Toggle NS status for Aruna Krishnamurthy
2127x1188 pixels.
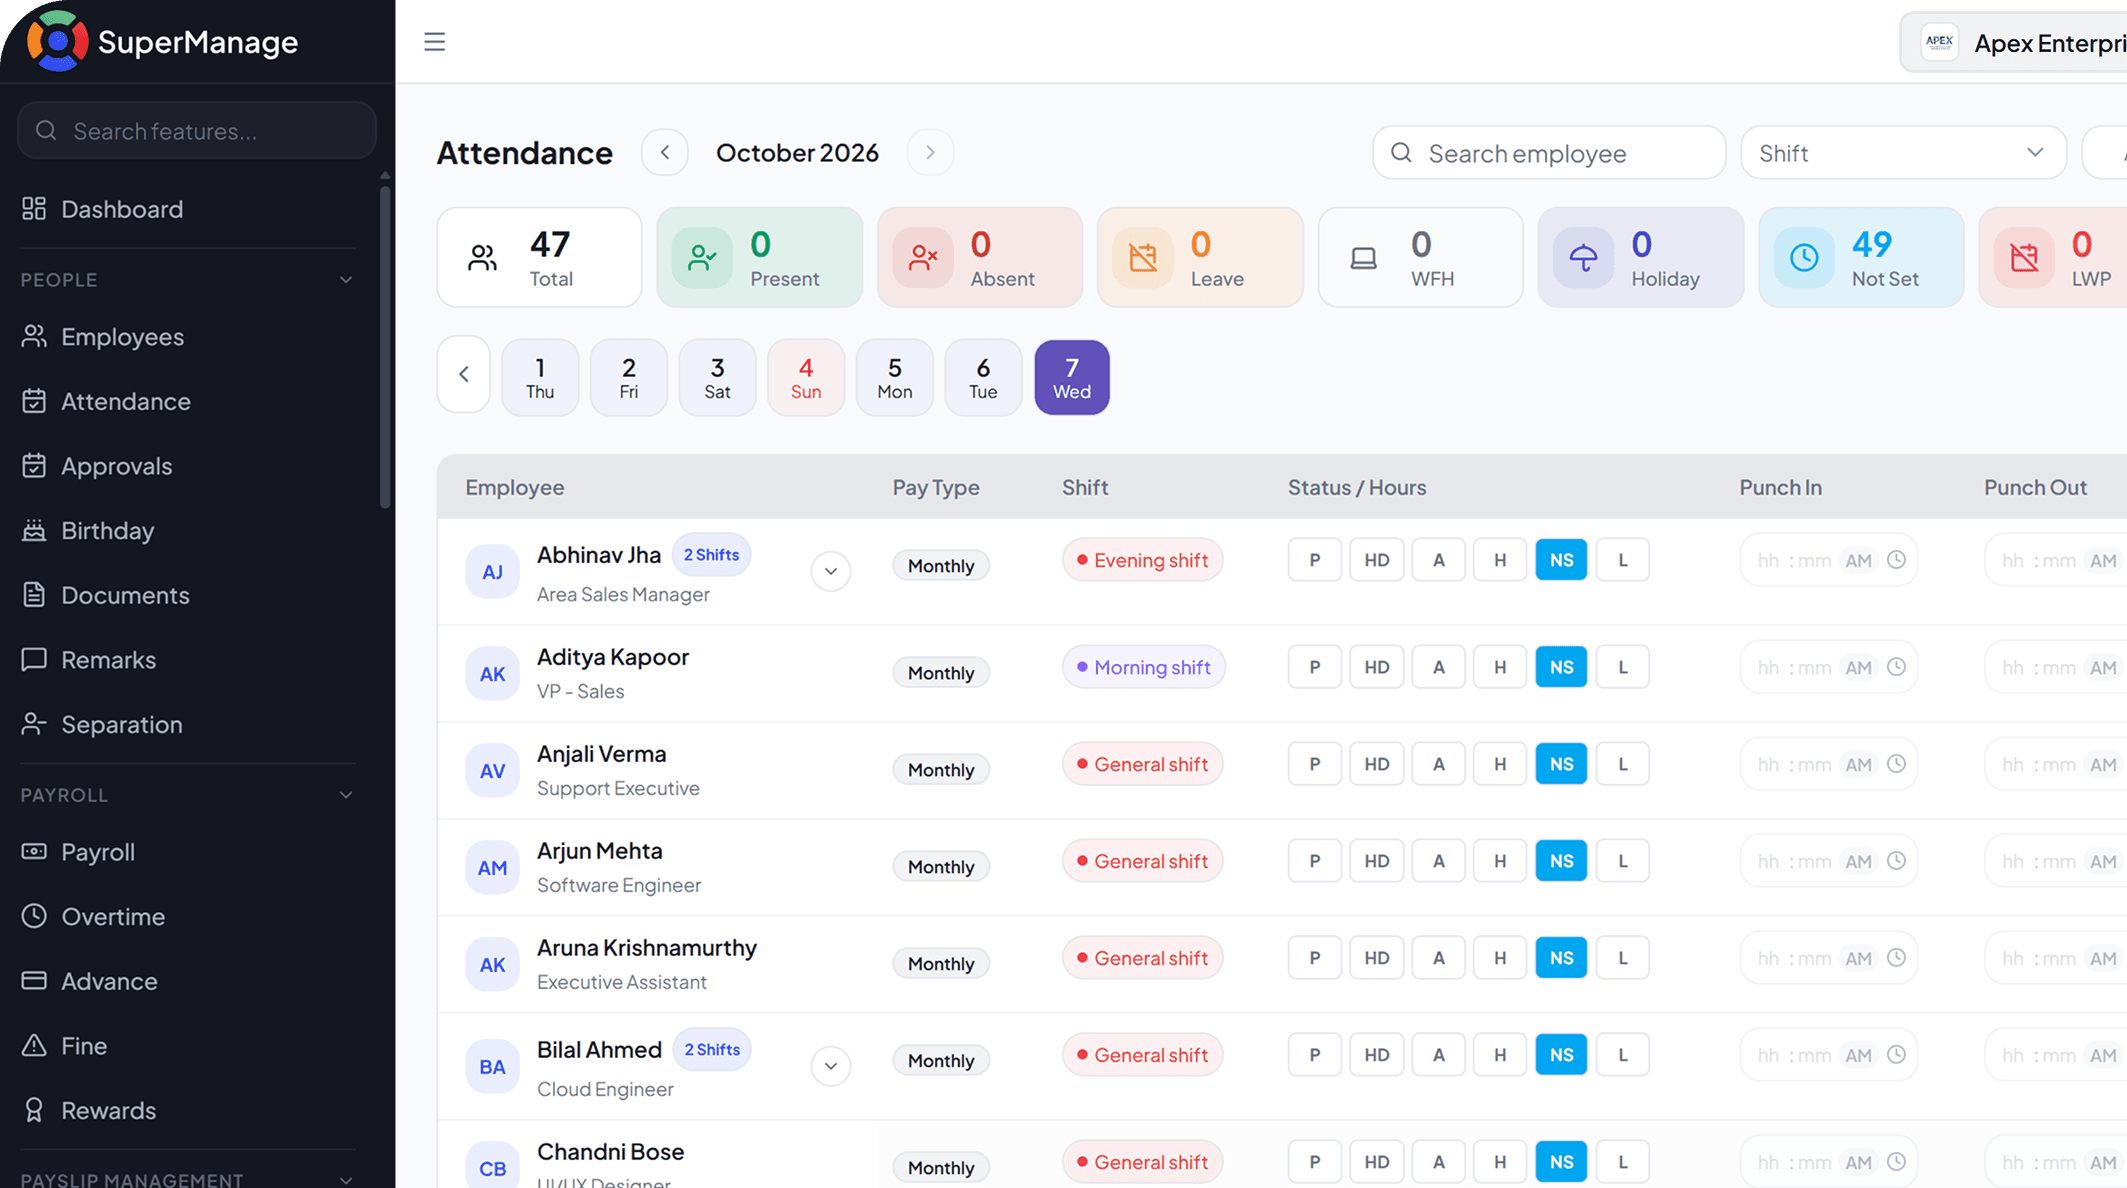click(x=1561, y=958)
